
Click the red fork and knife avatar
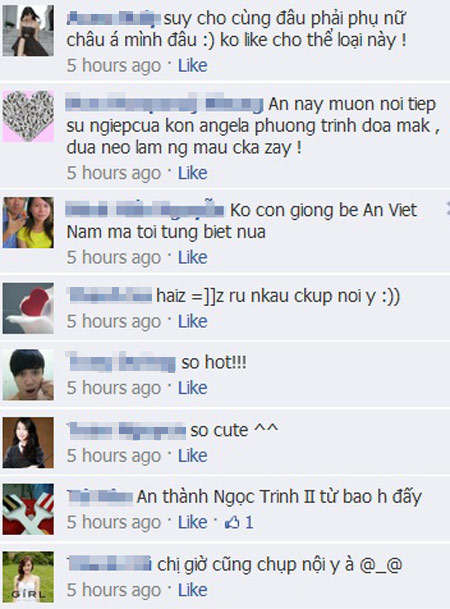click(x=28, y=509)
